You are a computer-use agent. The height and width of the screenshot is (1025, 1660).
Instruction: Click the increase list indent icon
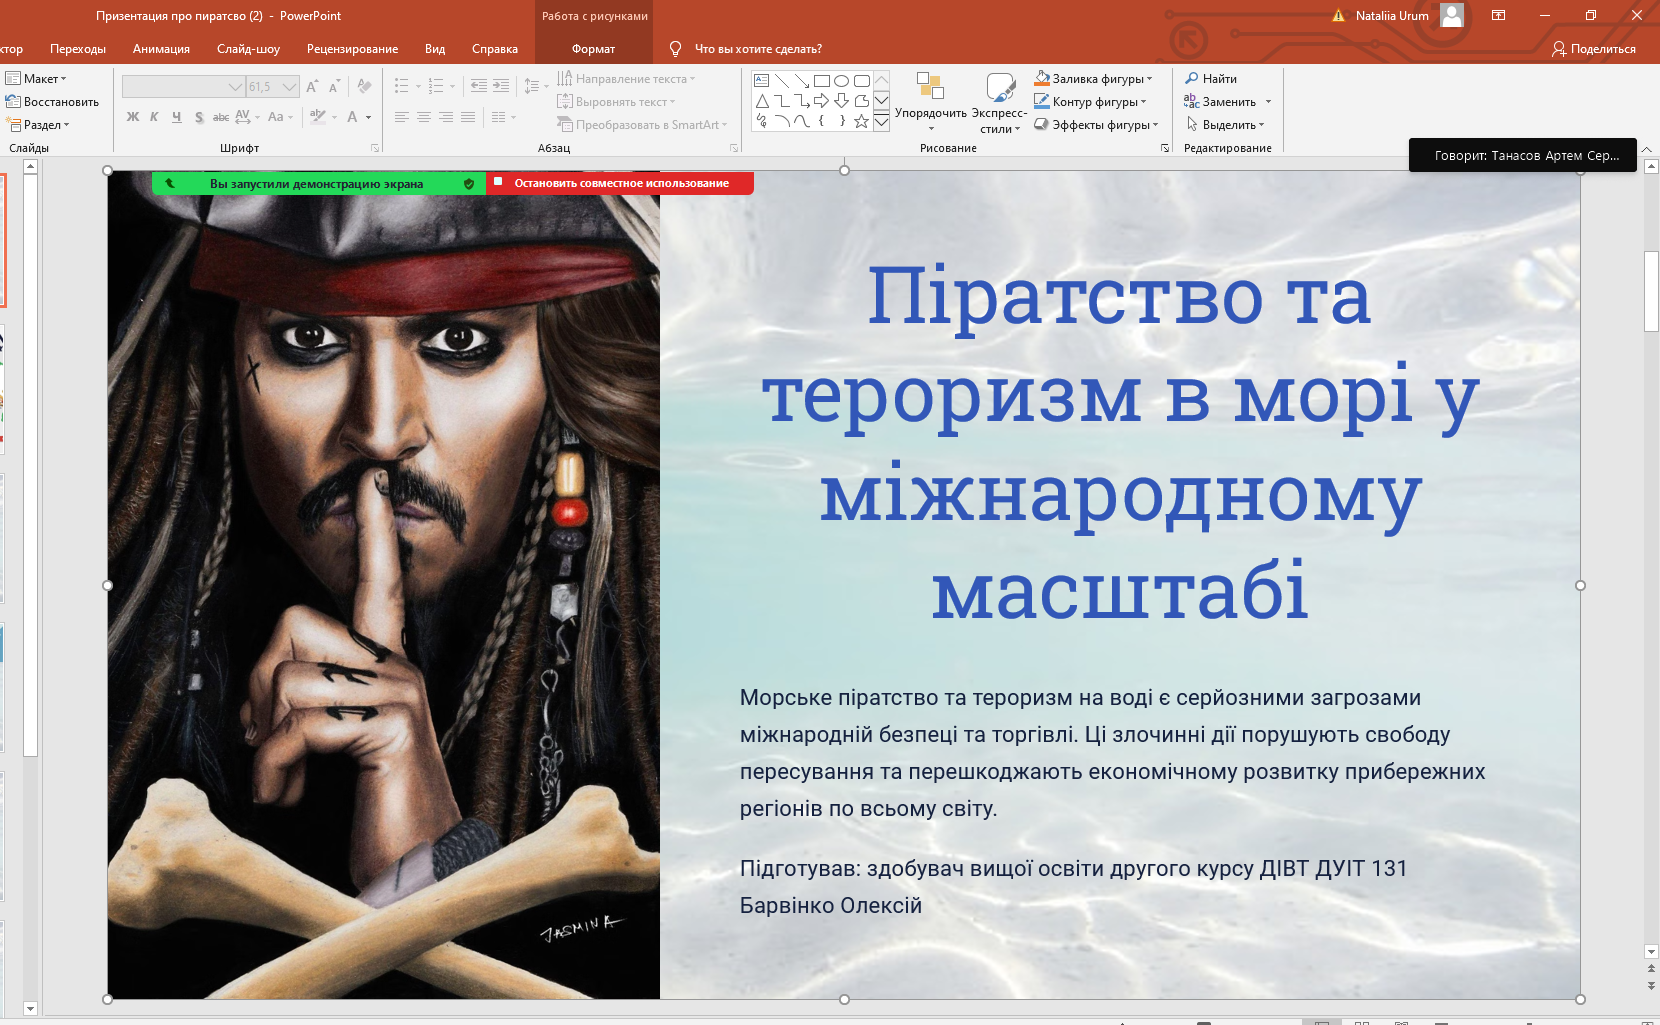click(x=501, y=86)
